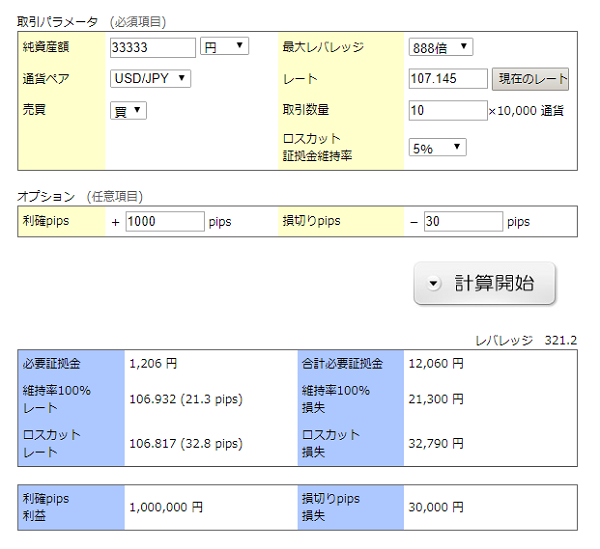Click the ×10,000 通貨 label

point(526,111)
